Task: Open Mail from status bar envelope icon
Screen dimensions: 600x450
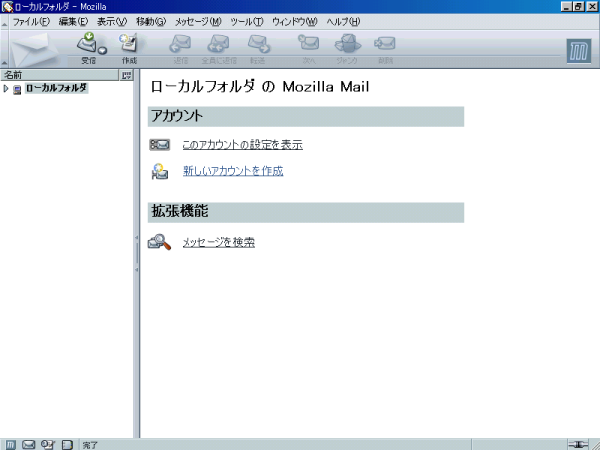Action: [x=29, y=445]
